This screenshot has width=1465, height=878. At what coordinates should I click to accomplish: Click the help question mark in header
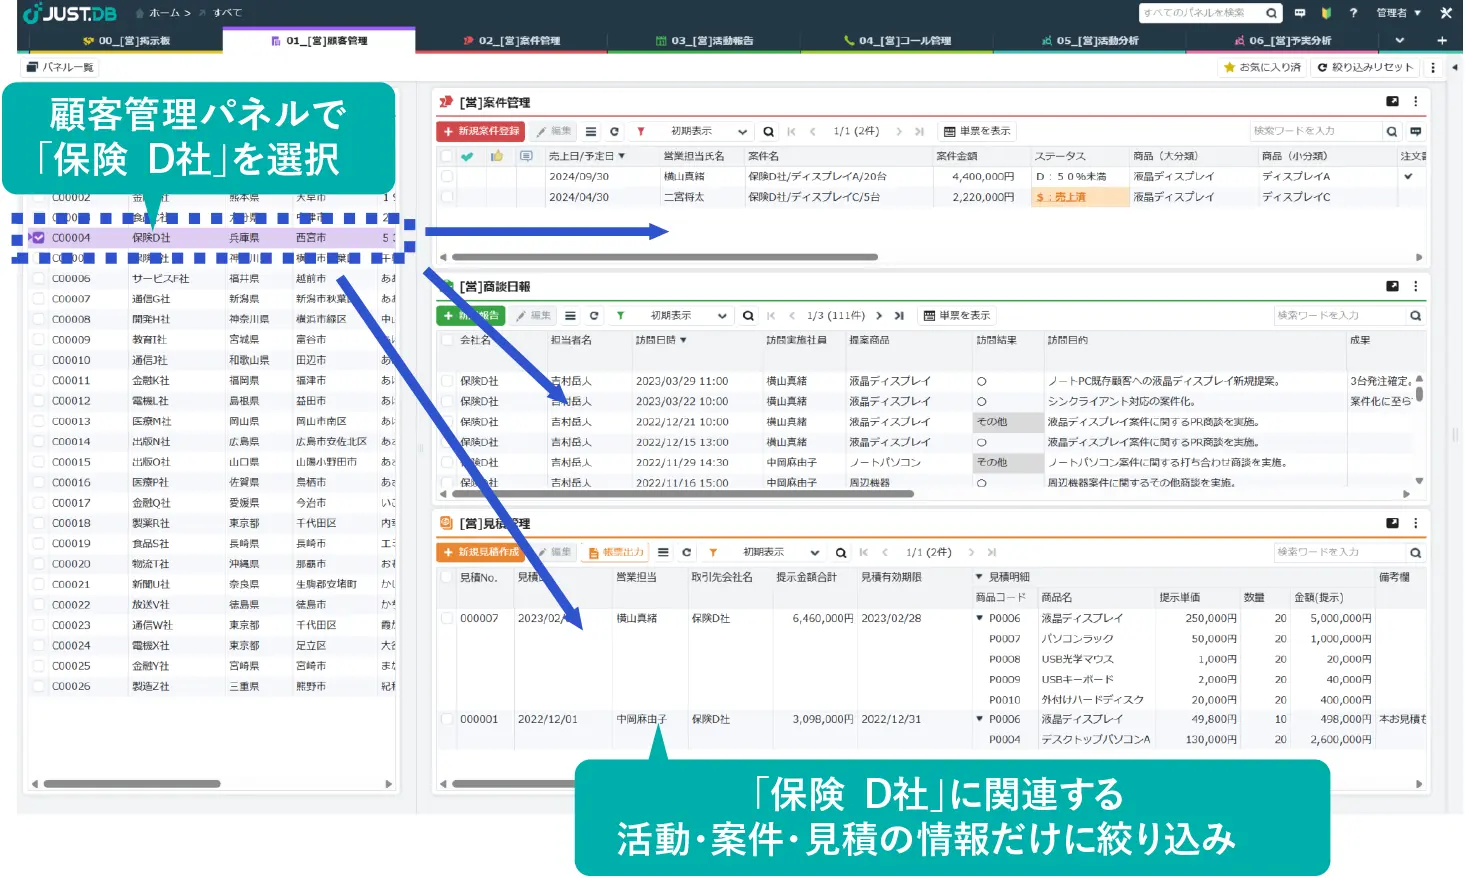click(x=1353, y=13)
